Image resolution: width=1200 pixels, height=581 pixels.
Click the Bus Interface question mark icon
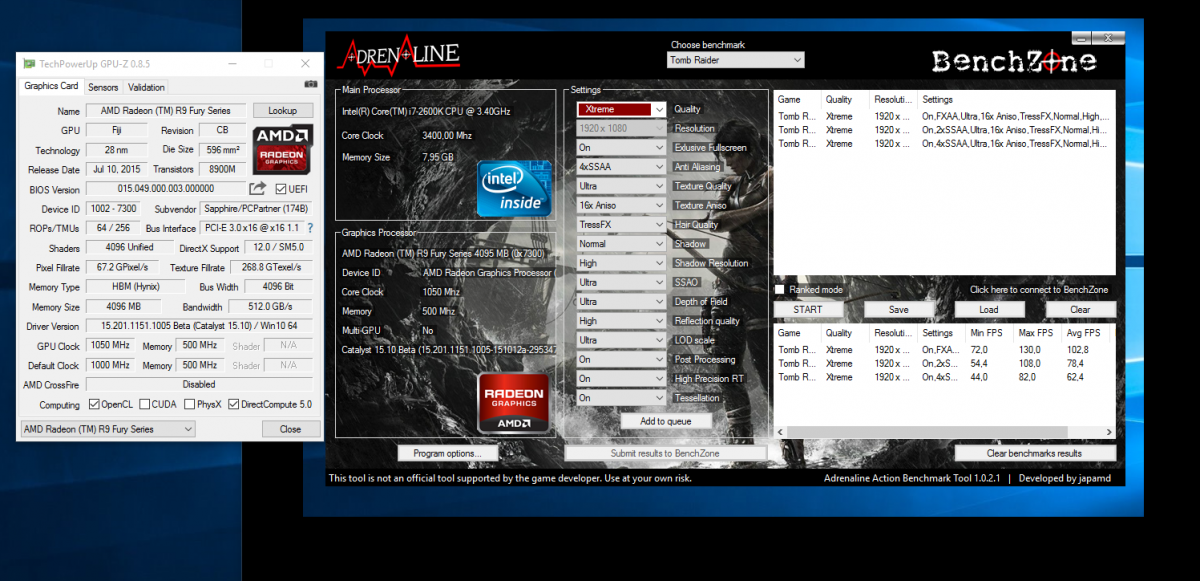[310, 228]
